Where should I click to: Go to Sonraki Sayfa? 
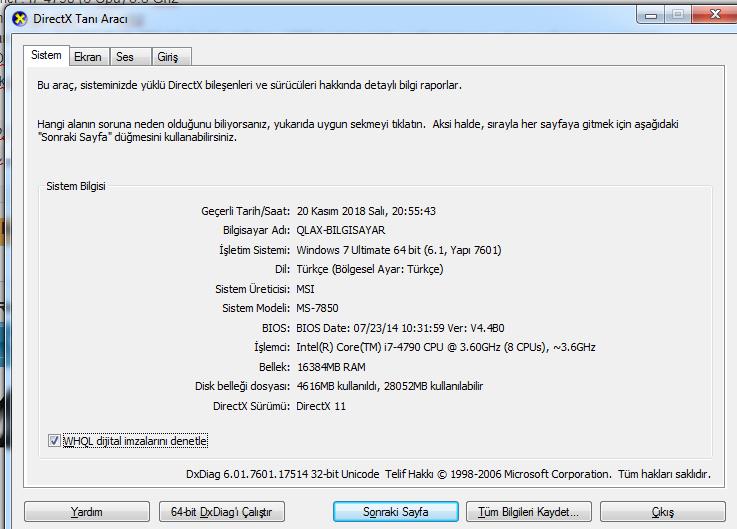point(396,512)
